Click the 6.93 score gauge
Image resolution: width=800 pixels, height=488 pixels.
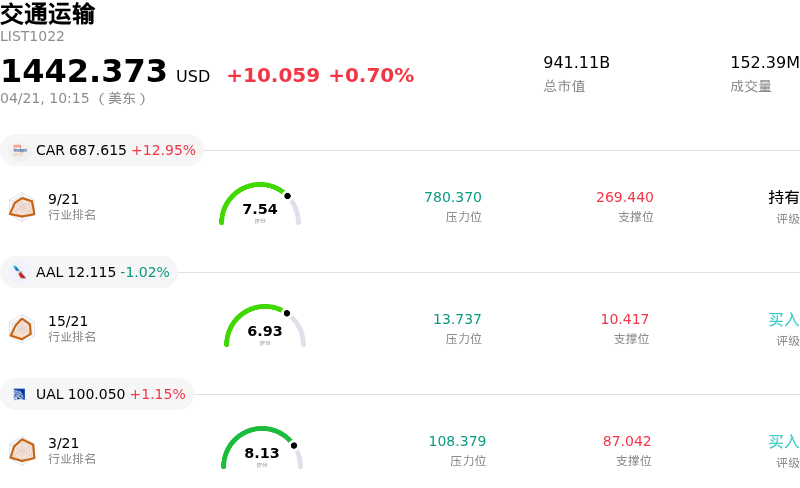[265, 328]
